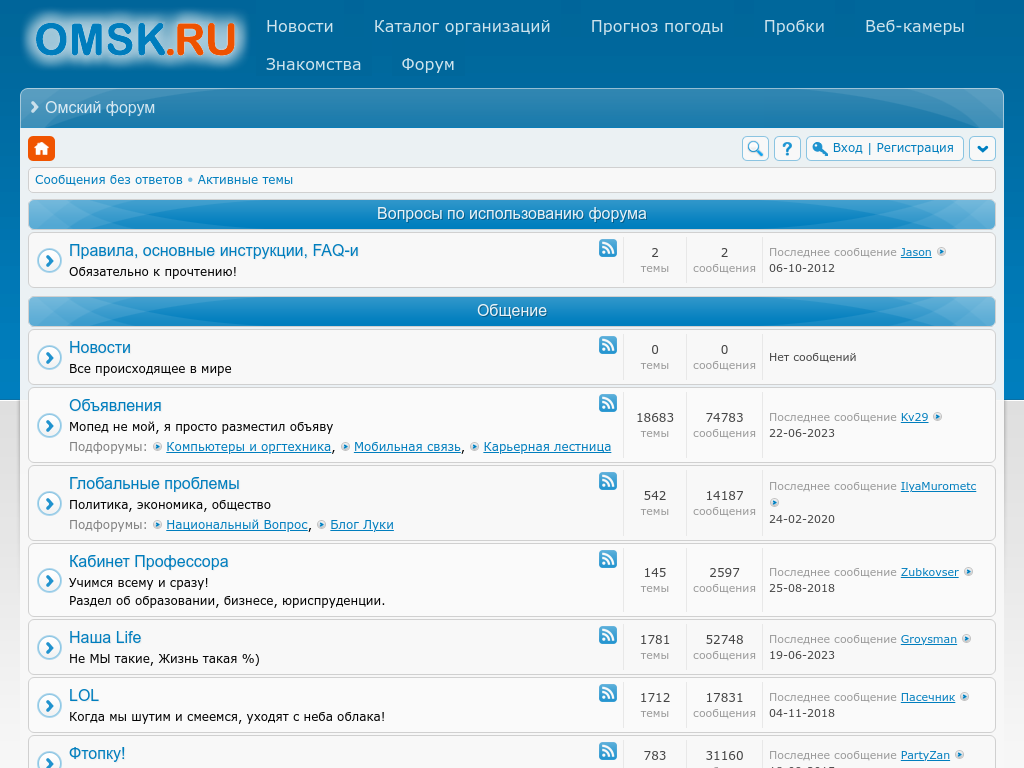Image resolution: width=1024 pixels, height=768 pixels.
Task: Click the orange home icon
Action: 41,149
